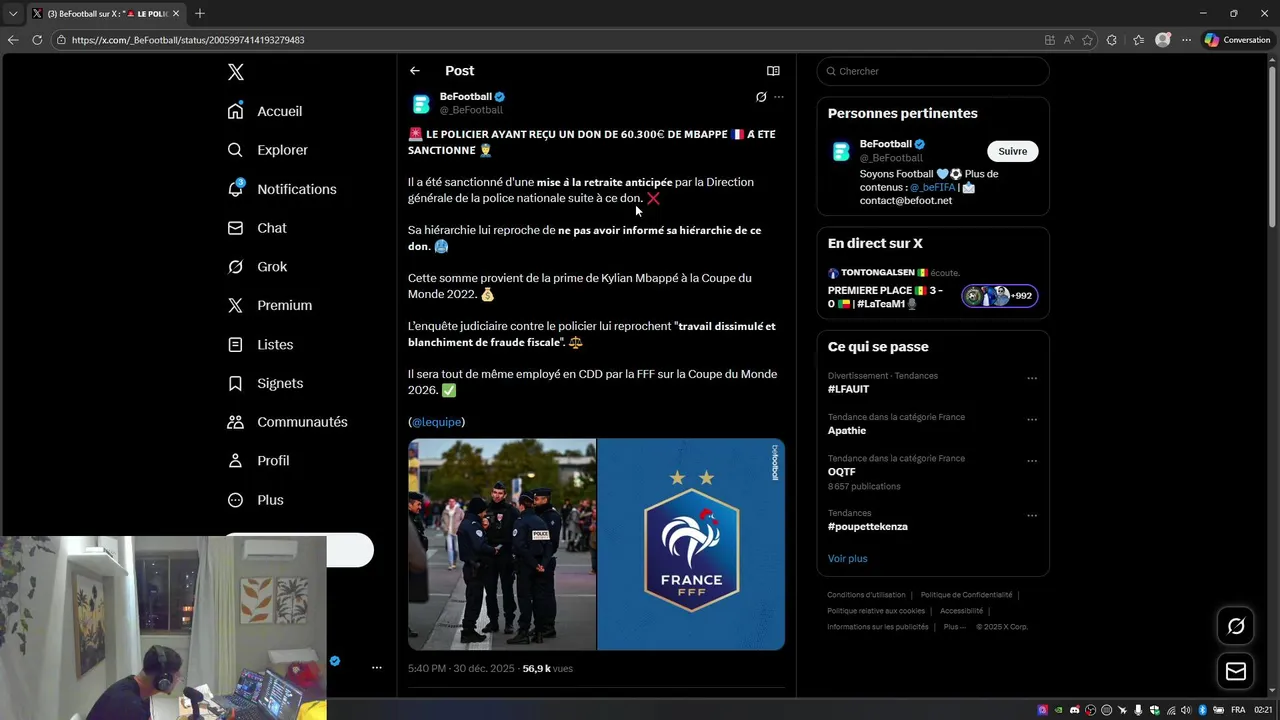Open Copilot Conversation button
Viewport: 1280px width, 720px height.
(1238, 40)
